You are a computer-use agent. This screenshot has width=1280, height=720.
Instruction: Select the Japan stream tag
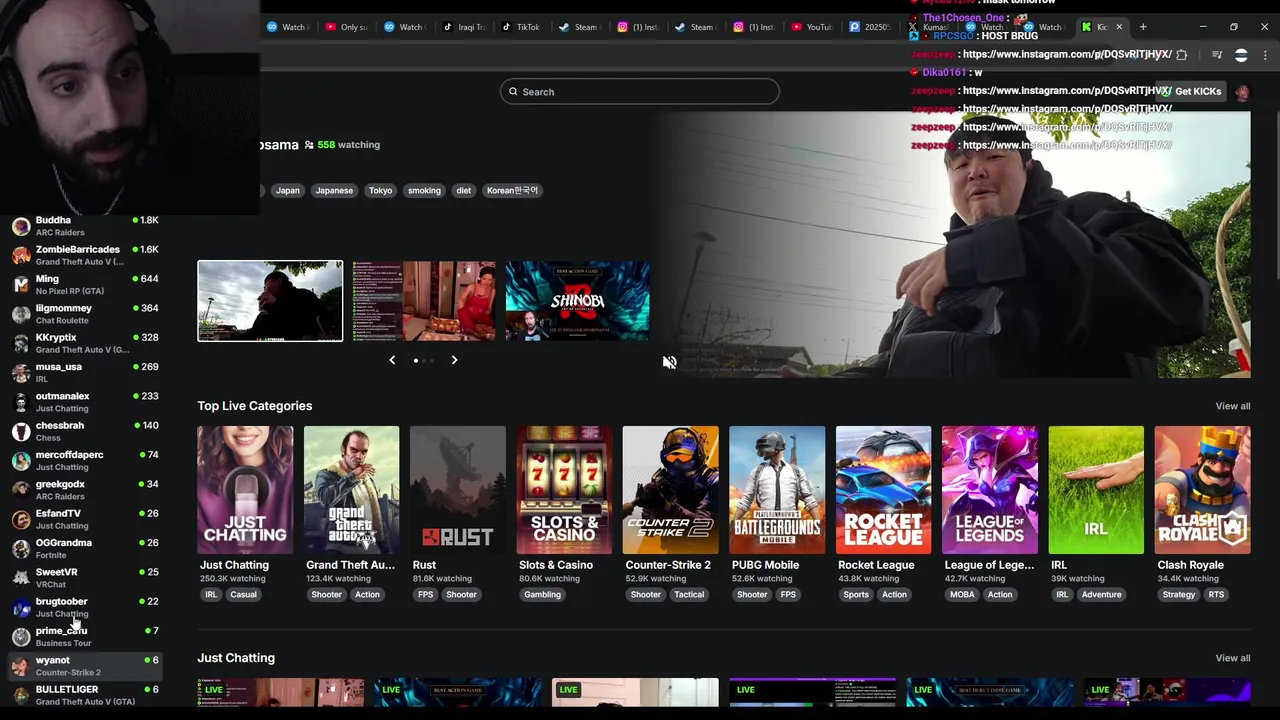(x=288, y=190)
